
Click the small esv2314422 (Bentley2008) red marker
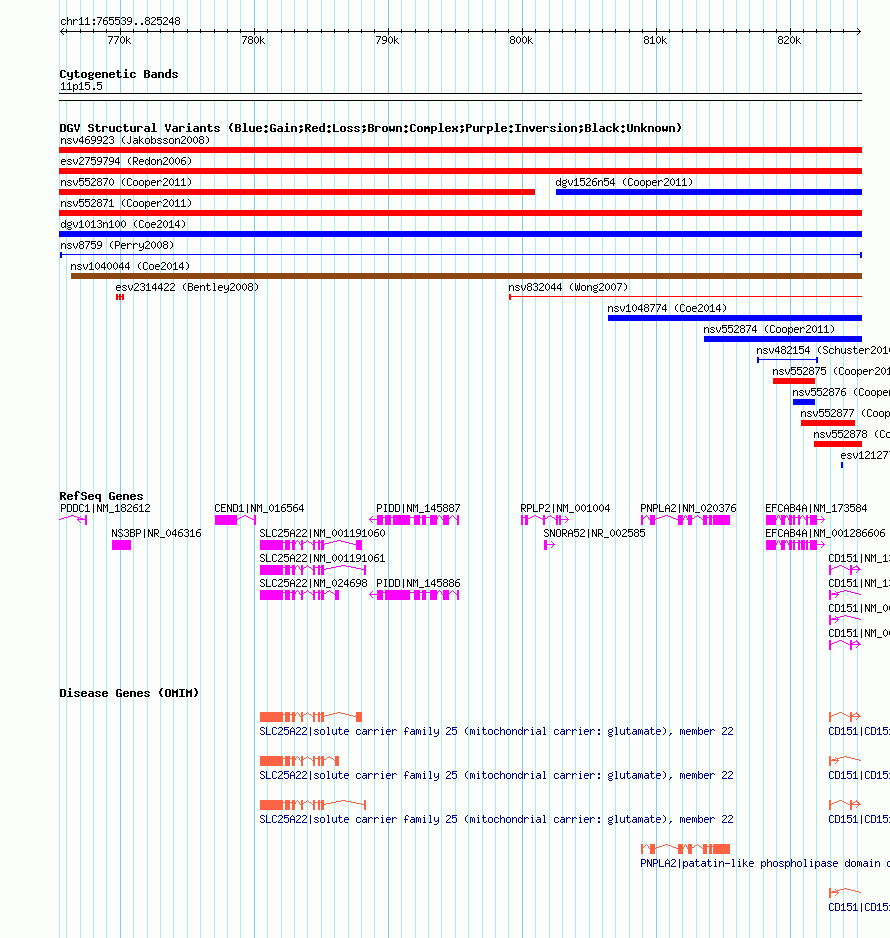point(120,297)
